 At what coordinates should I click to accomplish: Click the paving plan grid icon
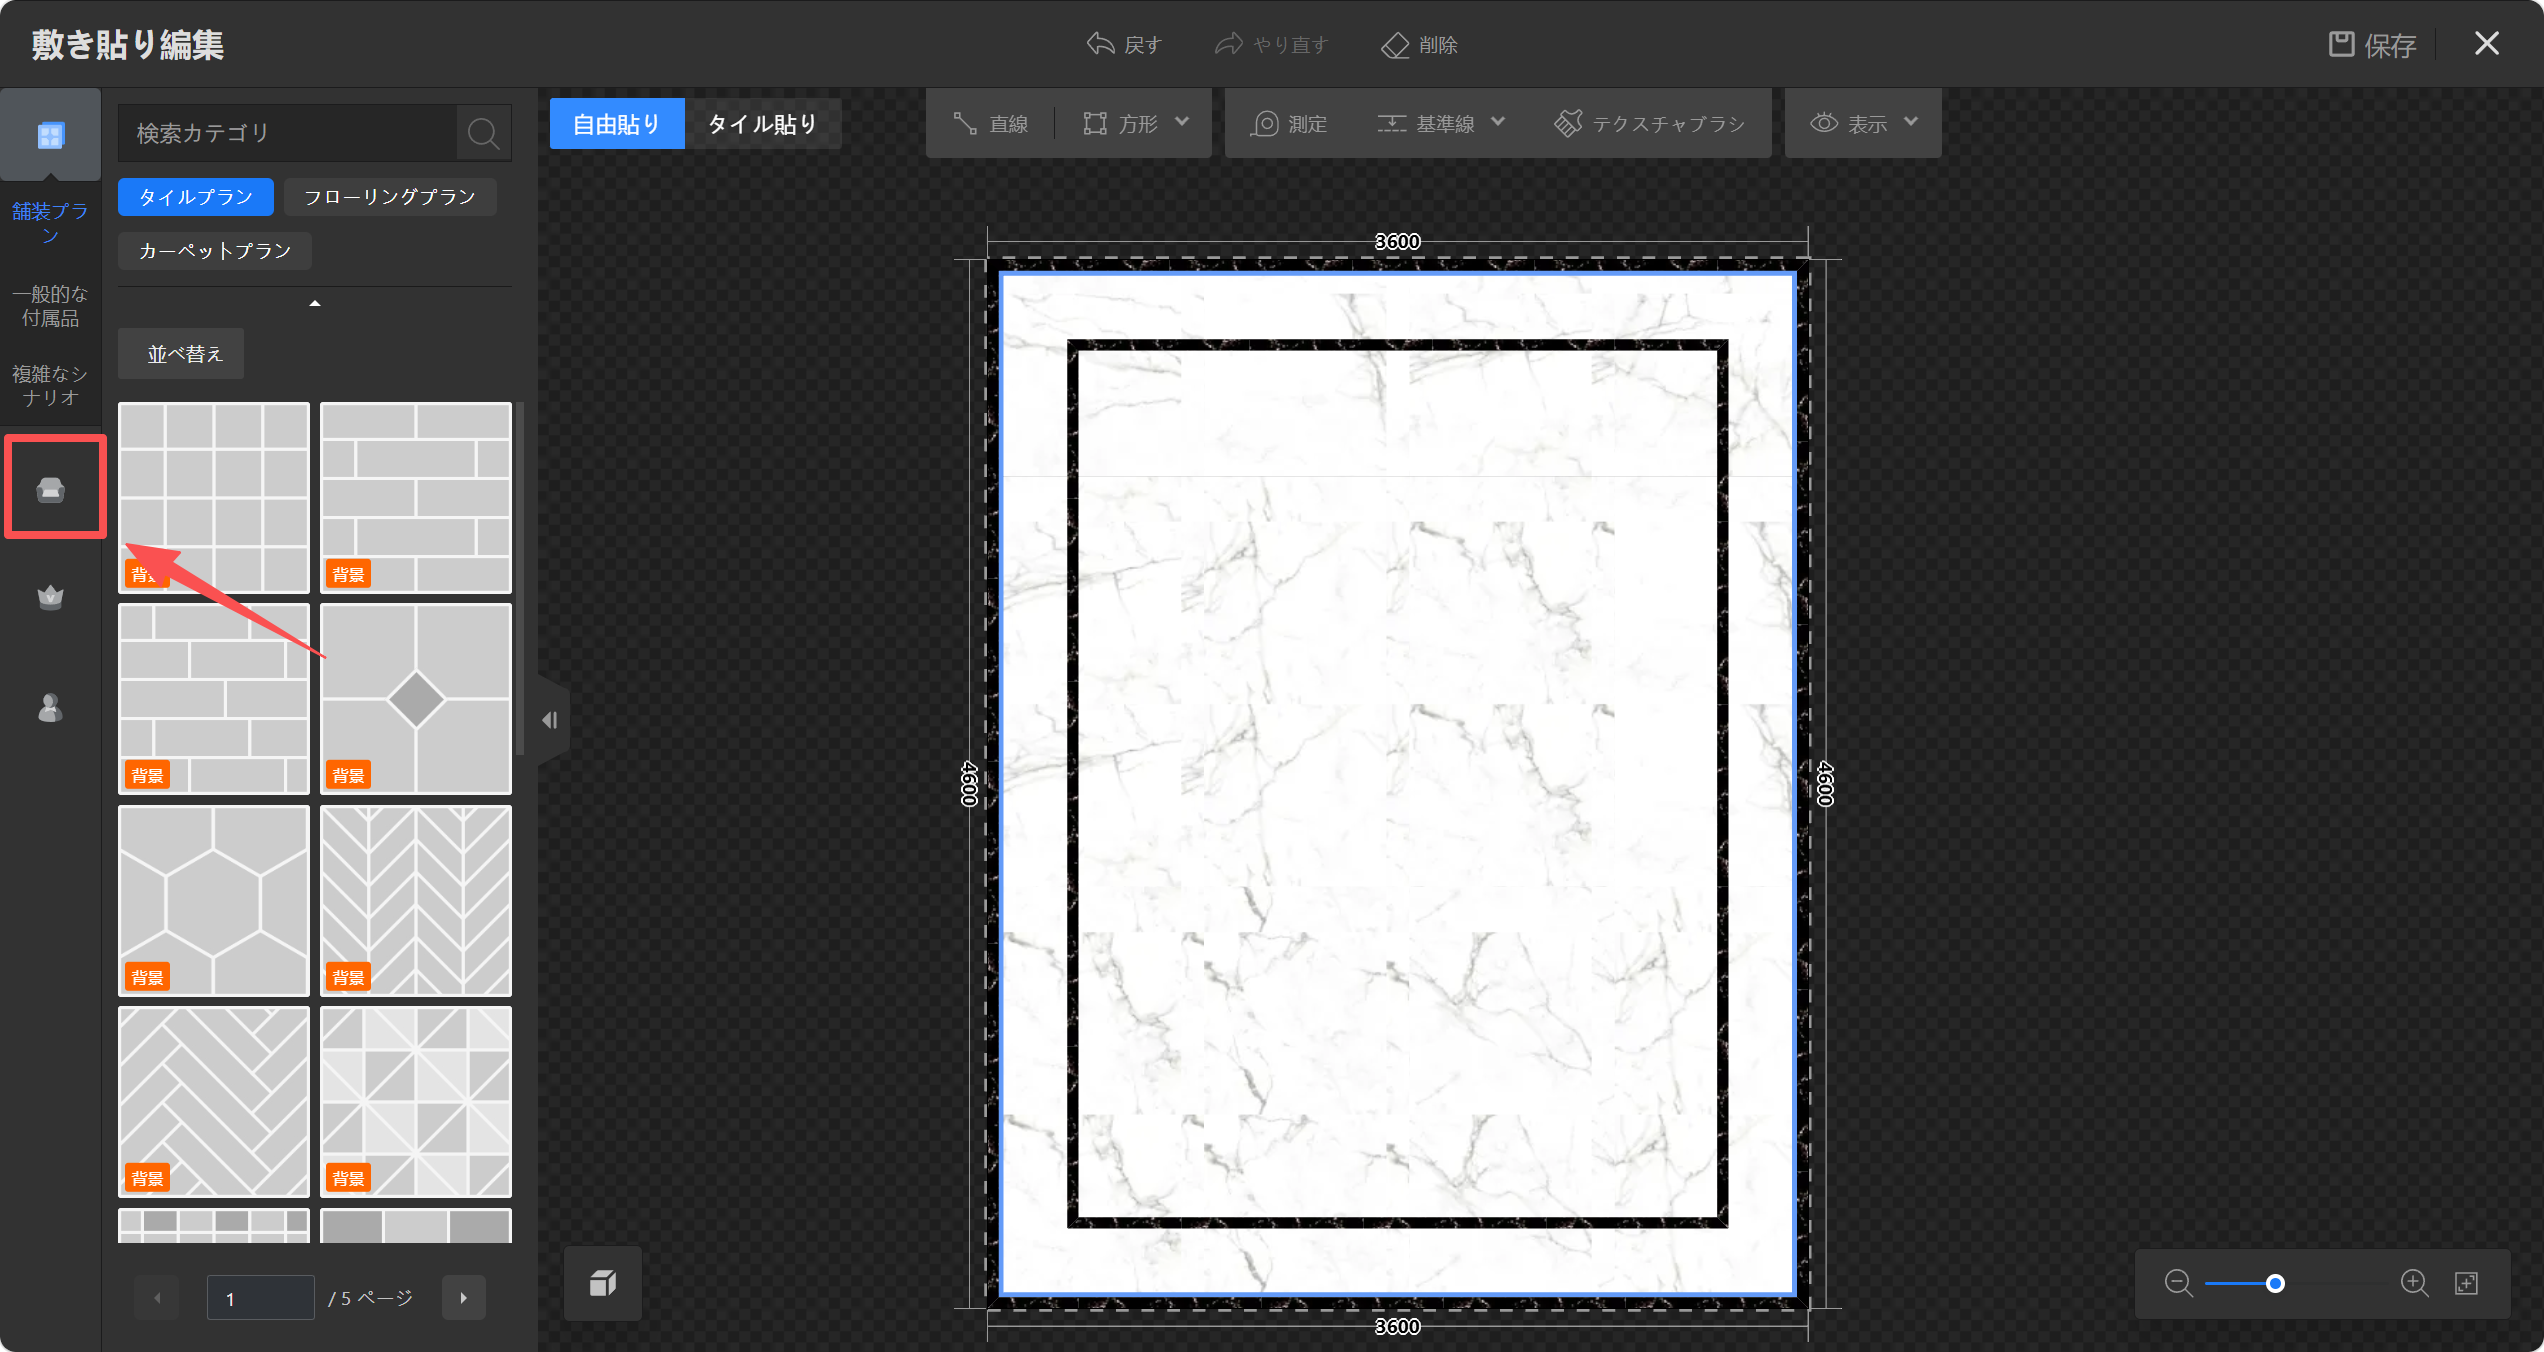pyautogui.click(x=50, y=135)
